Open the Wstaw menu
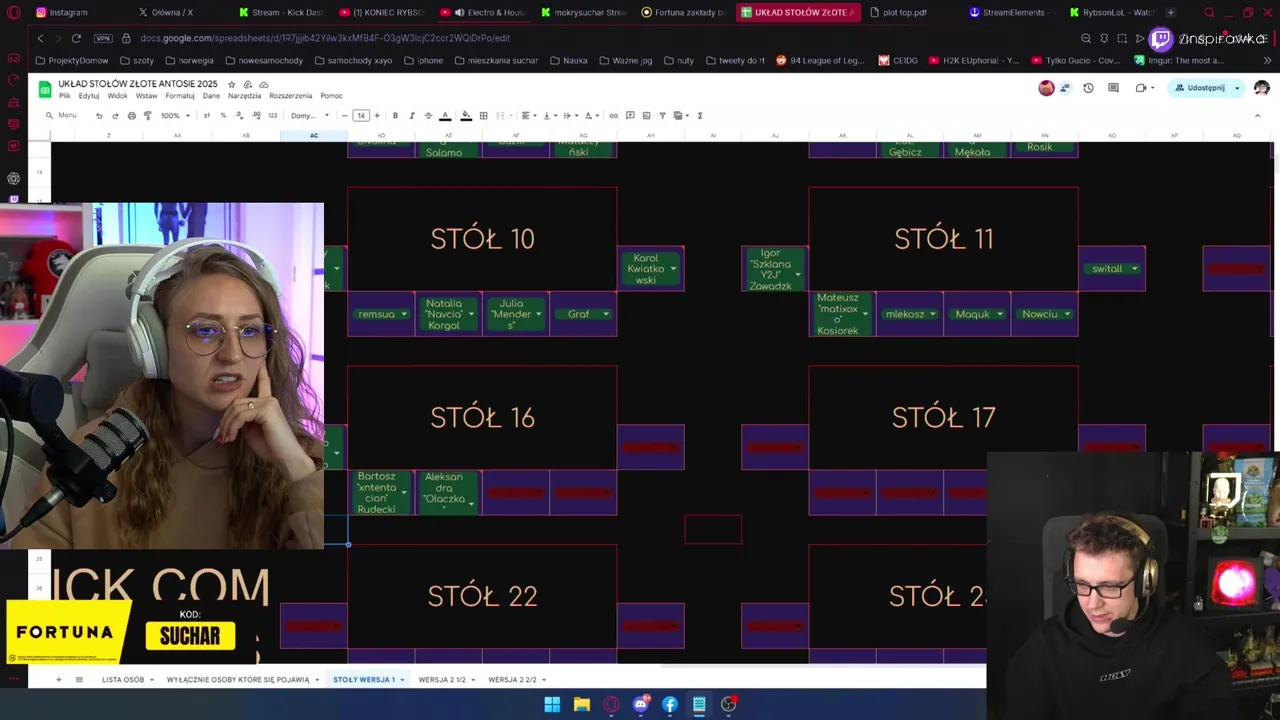This screenshot has height=720, width=1280. pos(147,96)
